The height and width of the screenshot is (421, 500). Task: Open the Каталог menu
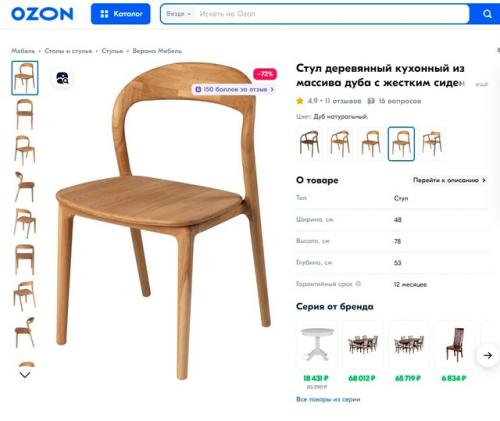point(120,14)
